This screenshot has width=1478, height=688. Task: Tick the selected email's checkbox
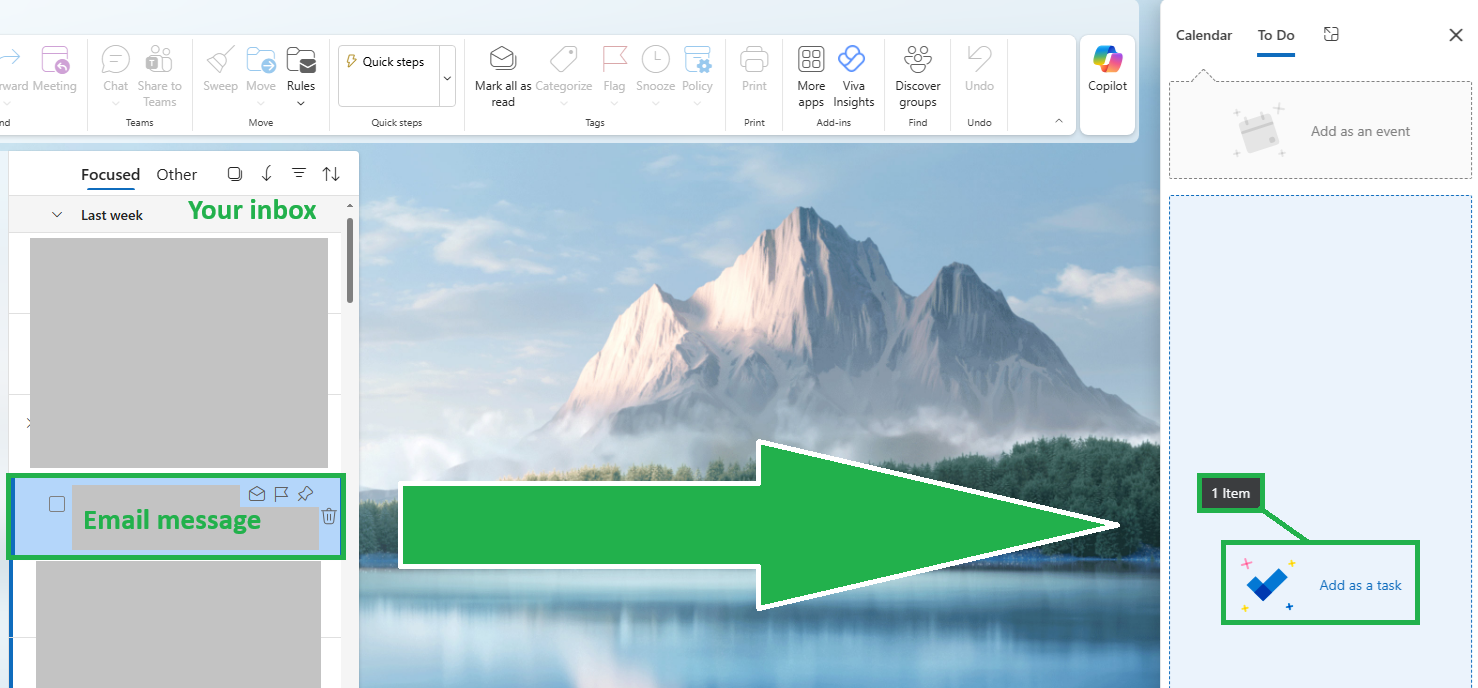(57, 504)
